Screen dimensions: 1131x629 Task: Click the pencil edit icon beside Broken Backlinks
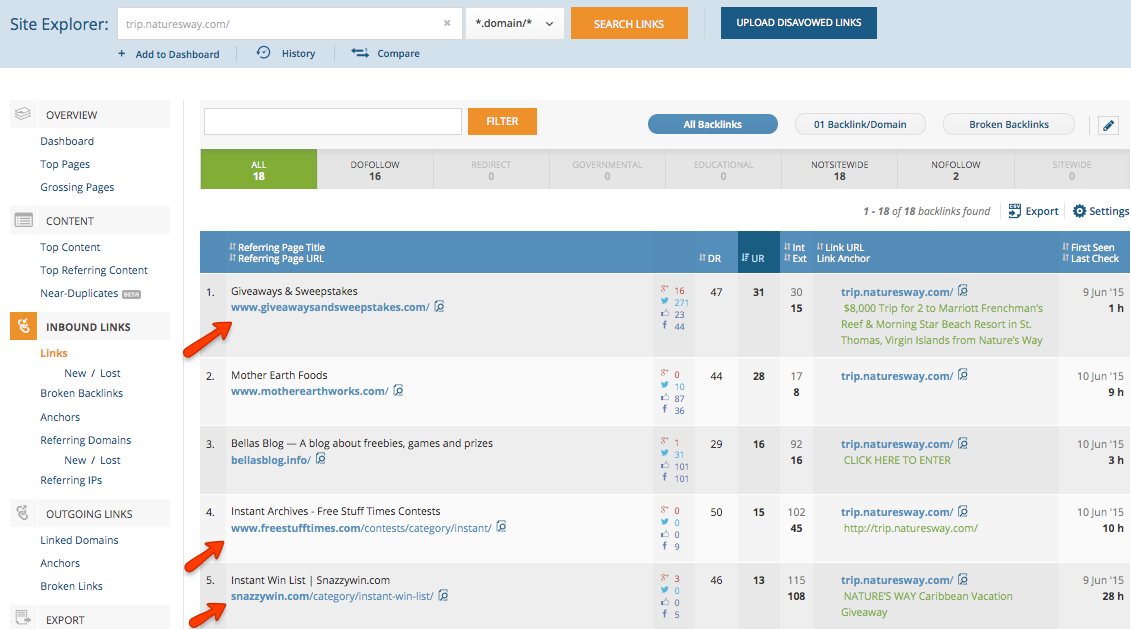pyautogui.click(x=1108, y=125)
